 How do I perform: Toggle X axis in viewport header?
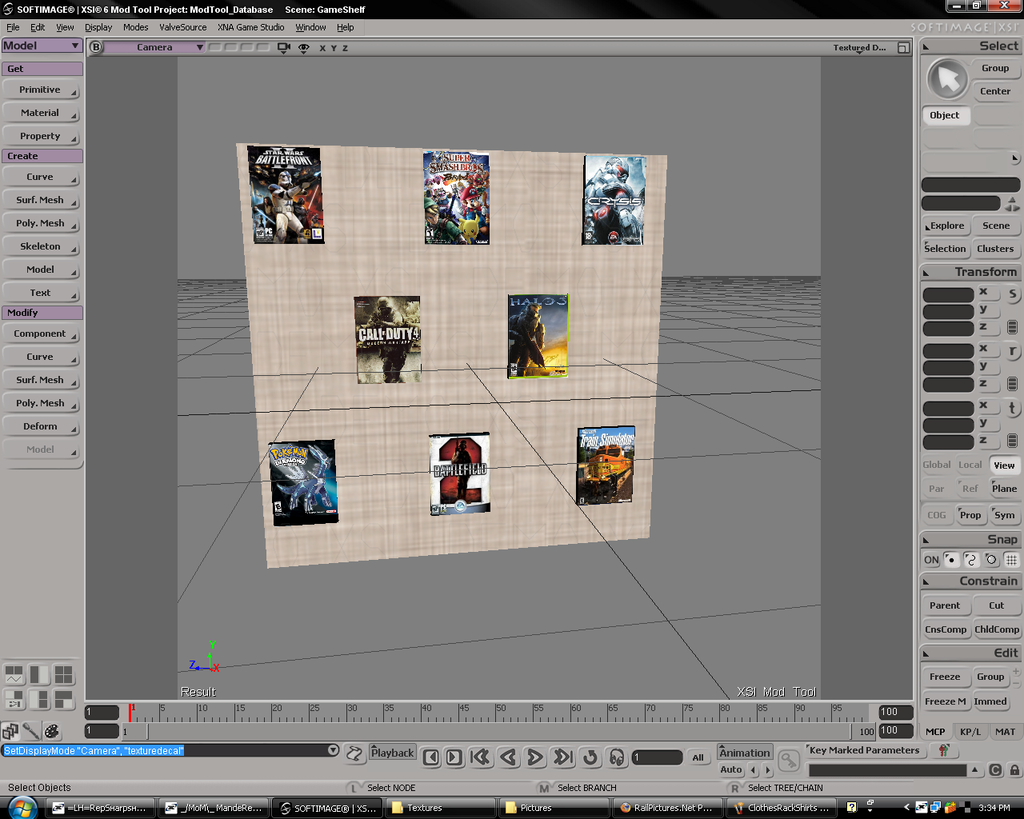tap(322, 48)
